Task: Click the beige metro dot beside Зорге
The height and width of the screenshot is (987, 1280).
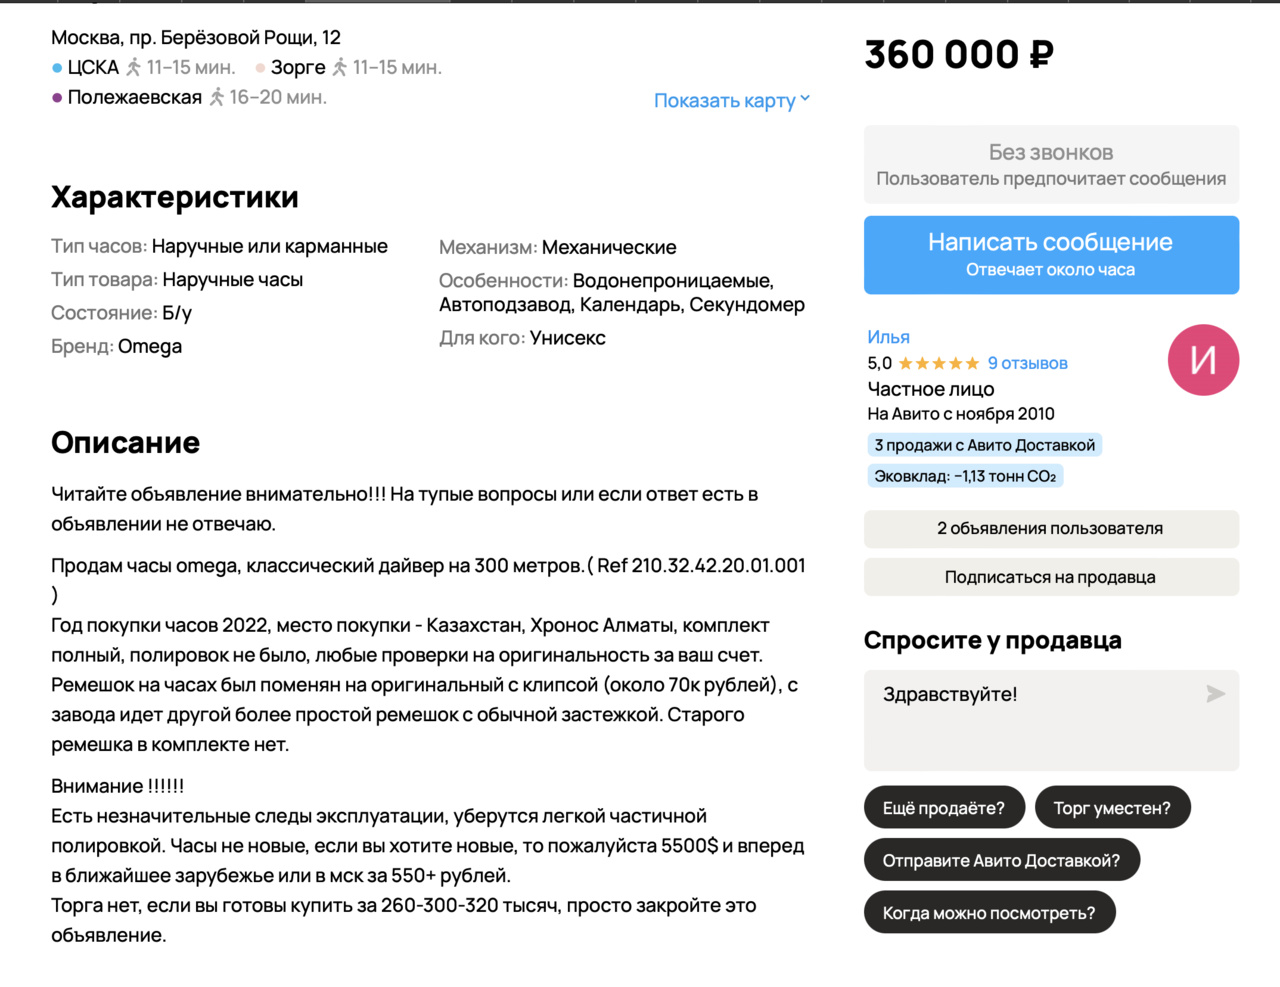Action: 260,68
